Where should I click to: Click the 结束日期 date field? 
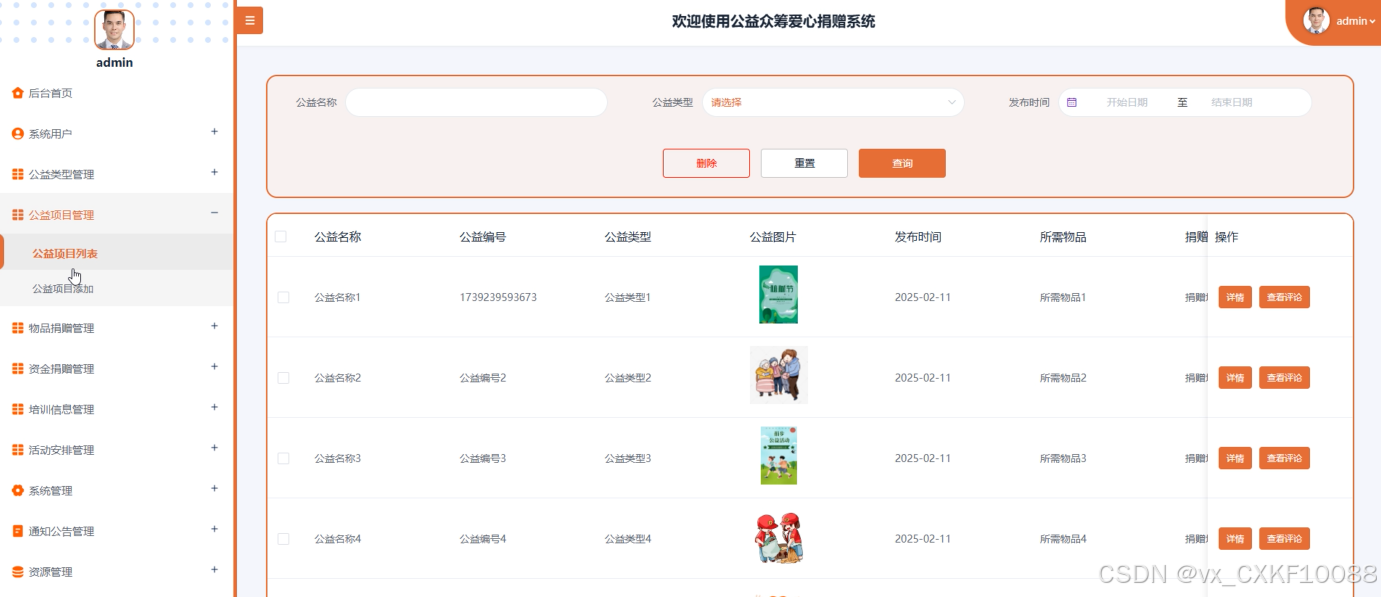coord(1231,102)
